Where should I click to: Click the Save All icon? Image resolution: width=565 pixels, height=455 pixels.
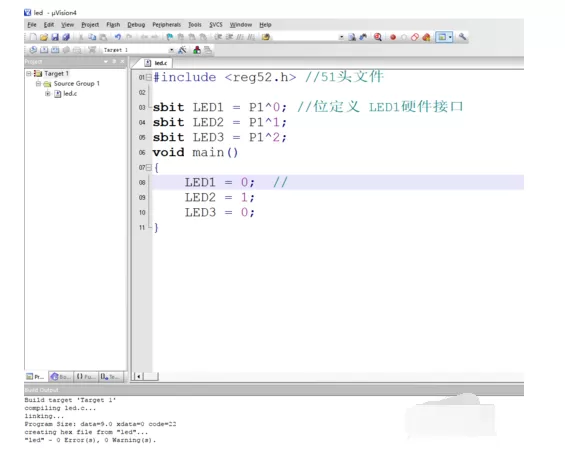pos(66,37)
